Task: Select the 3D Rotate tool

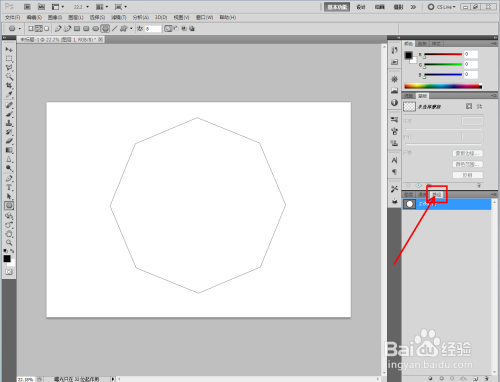Action: pyautogui.click(x=9, y=216)
